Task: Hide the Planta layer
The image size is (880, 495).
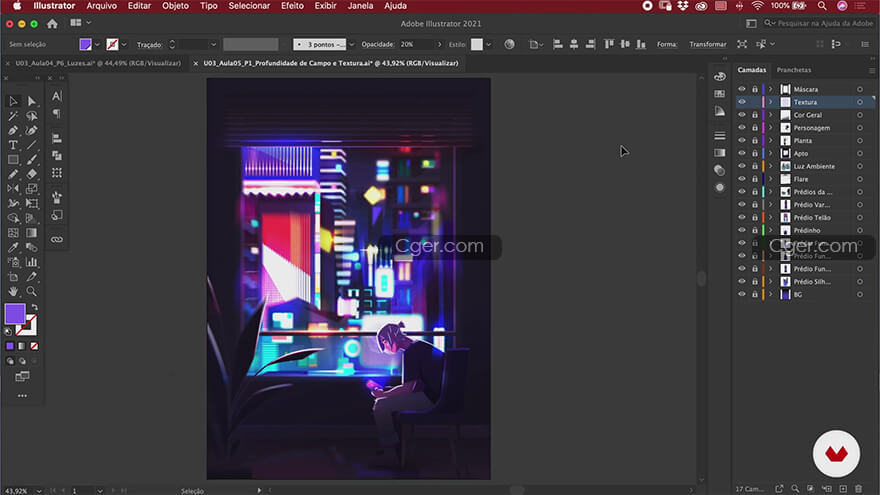Action: pyautogui.click(x=742, y=140)
